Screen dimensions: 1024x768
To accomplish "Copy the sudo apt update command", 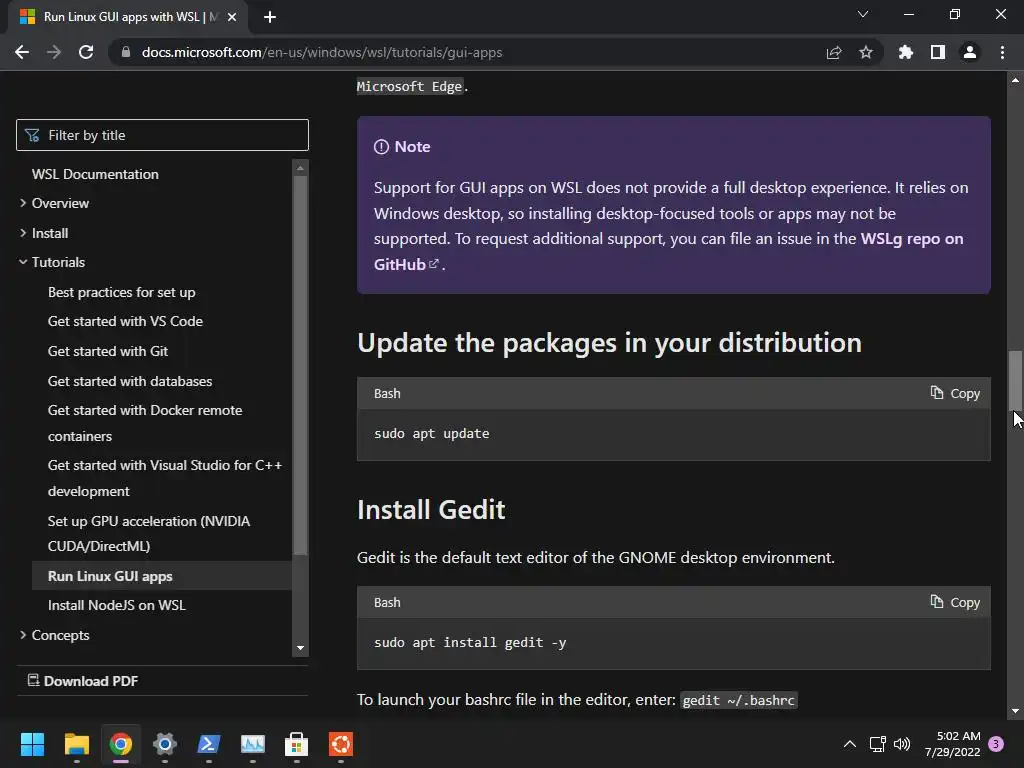I will point(955,393).
